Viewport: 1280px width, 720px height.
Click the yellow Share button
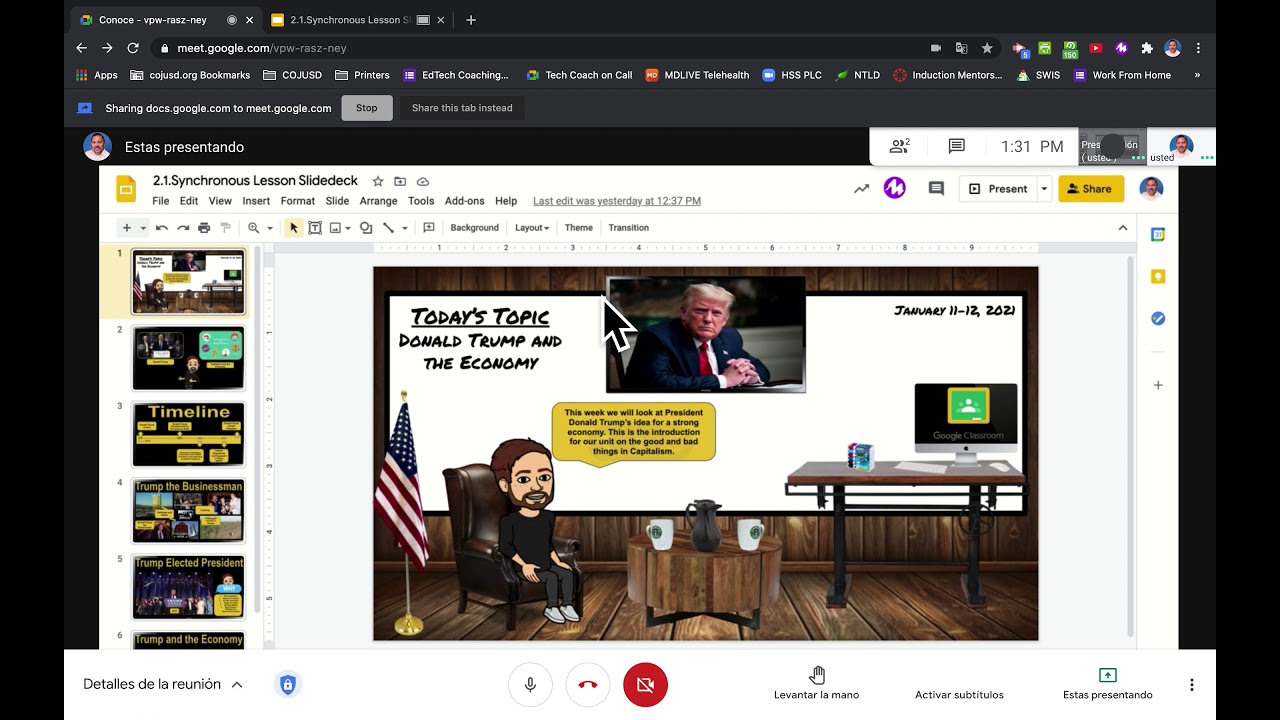[x=1091, y=188]
